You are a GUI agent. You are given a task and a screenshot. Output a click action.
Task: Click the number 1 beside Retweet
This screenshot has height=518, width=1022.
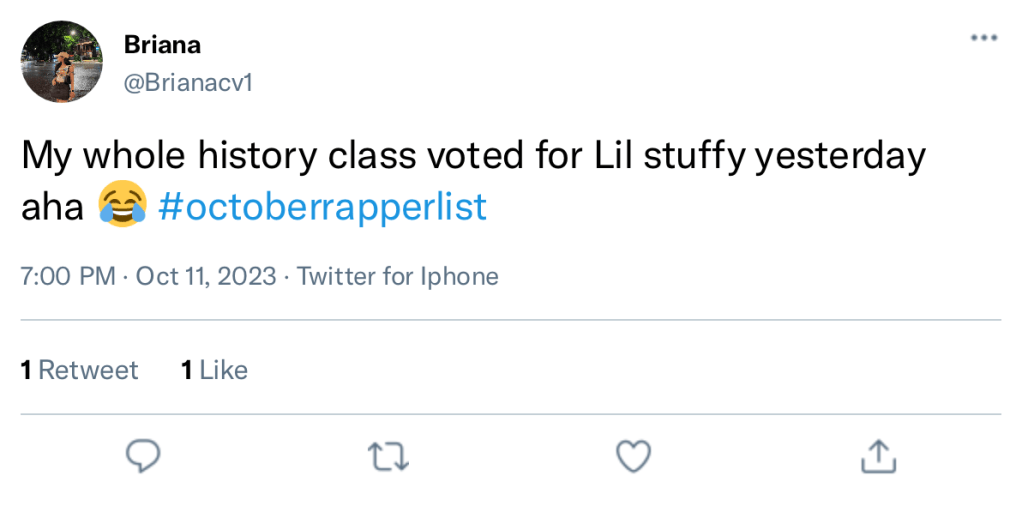click(26, 370)
